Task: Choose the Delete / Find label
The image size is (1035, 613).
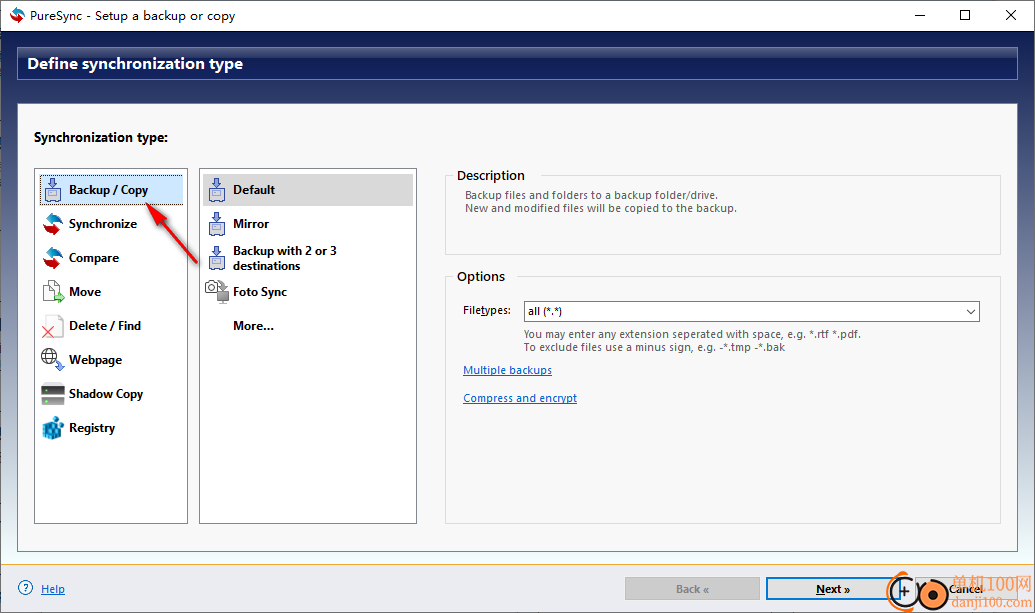Action: click(x=105, y=326)
